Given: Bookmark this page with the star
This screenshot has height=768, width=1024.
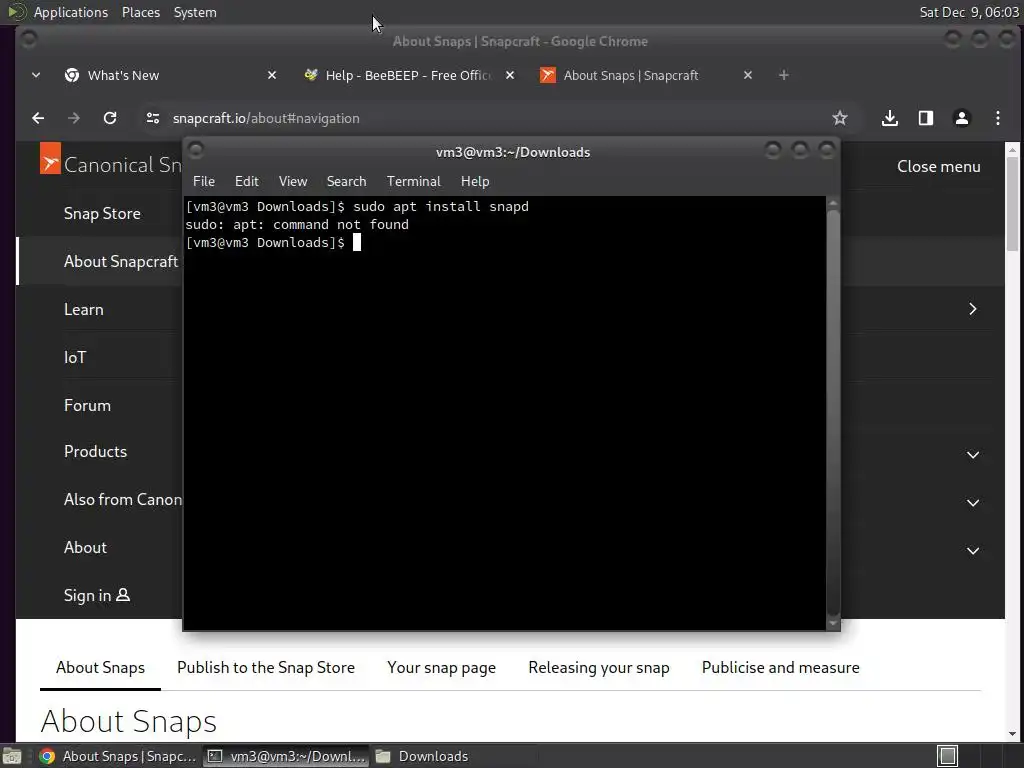Looking at the screenshot, I should 840,118.
